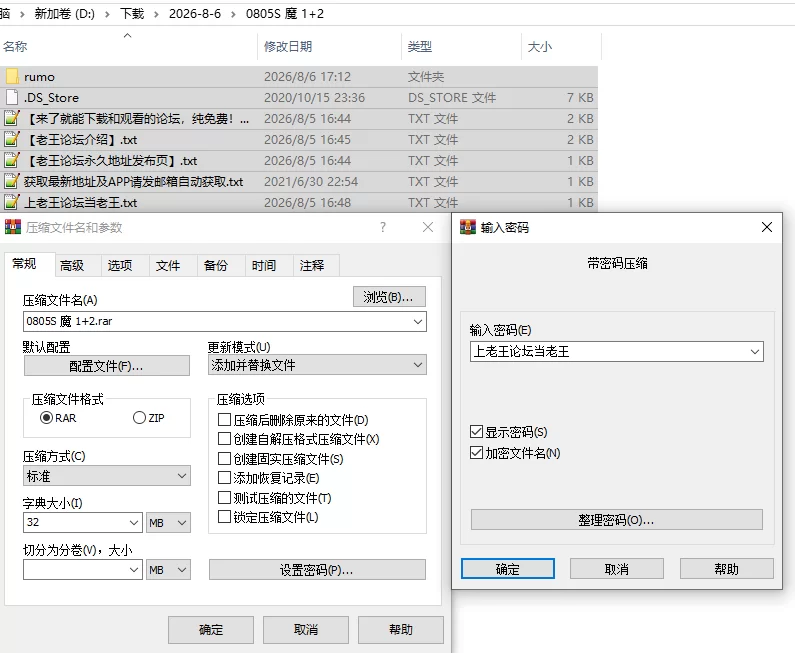Click WinRAR icon in 输入密码 title bar
The height and width of the screenshot is (653, 795).
(x=467, y=227)
